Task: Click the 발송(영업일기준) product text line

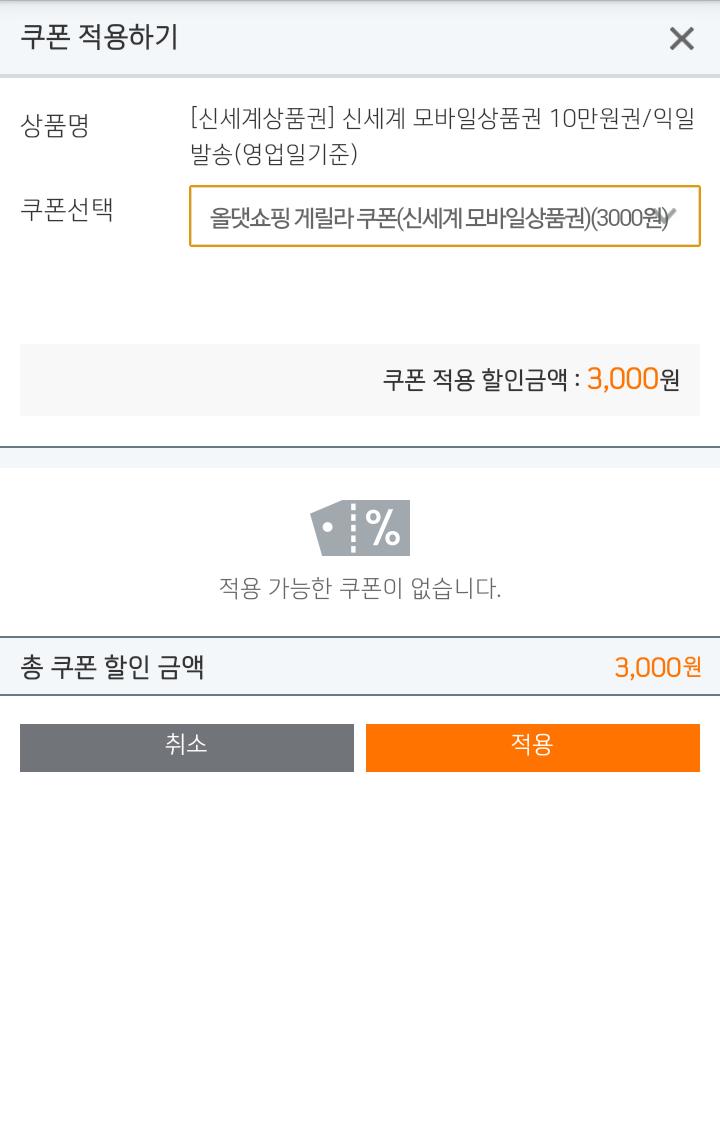Action: point(274,155)
